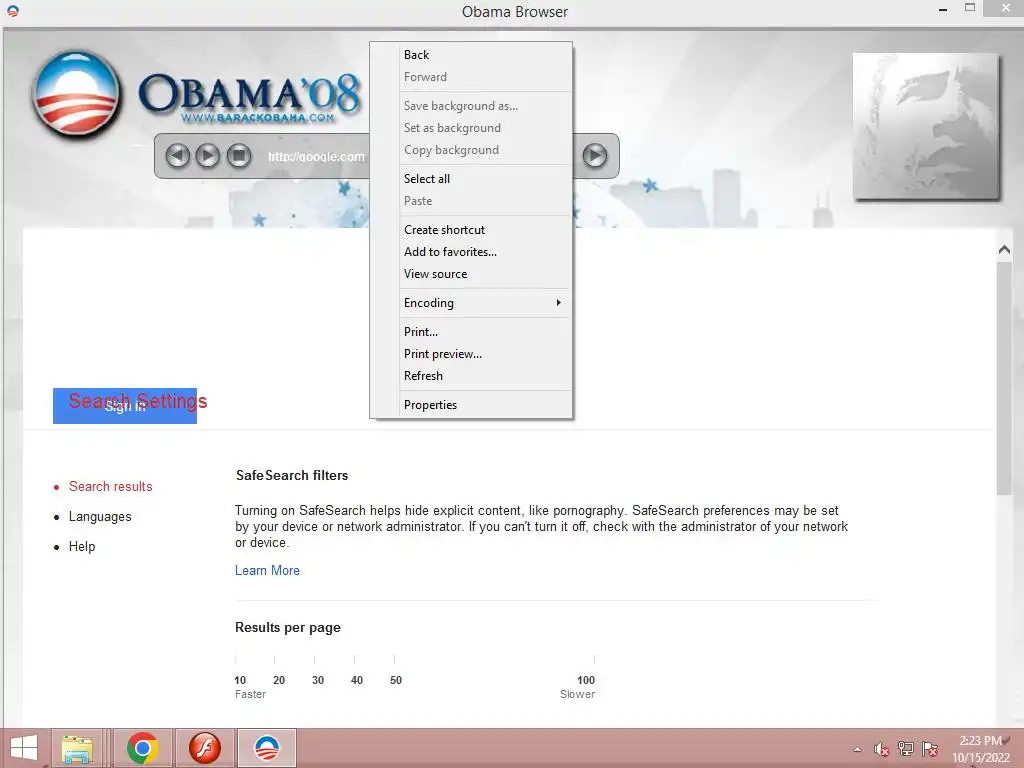Choose Back in the context menu
This screenshot has width=1024, height=768.
(x=471, y=55)
